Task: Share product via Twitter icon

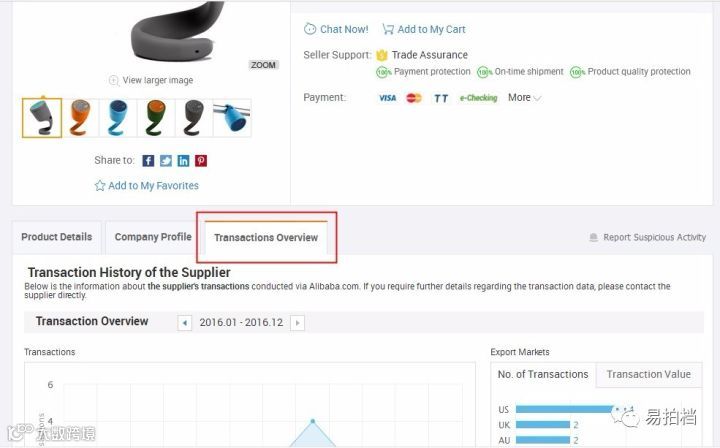Action: [x=166, y=161]
